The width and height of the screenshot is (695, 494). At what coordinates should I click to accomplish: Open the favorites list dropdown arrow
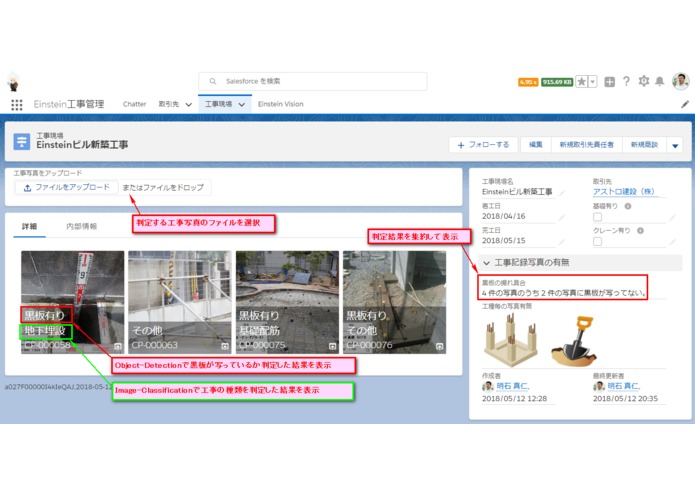click(x=593, y=82)
